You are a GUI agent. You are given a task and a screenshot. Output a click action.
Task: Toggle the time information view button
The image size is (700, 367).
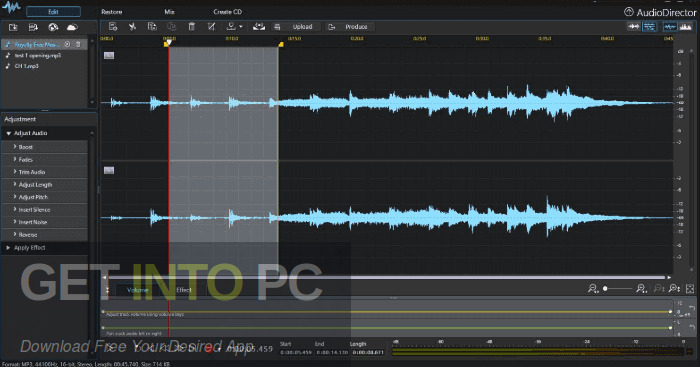[650, 27]
